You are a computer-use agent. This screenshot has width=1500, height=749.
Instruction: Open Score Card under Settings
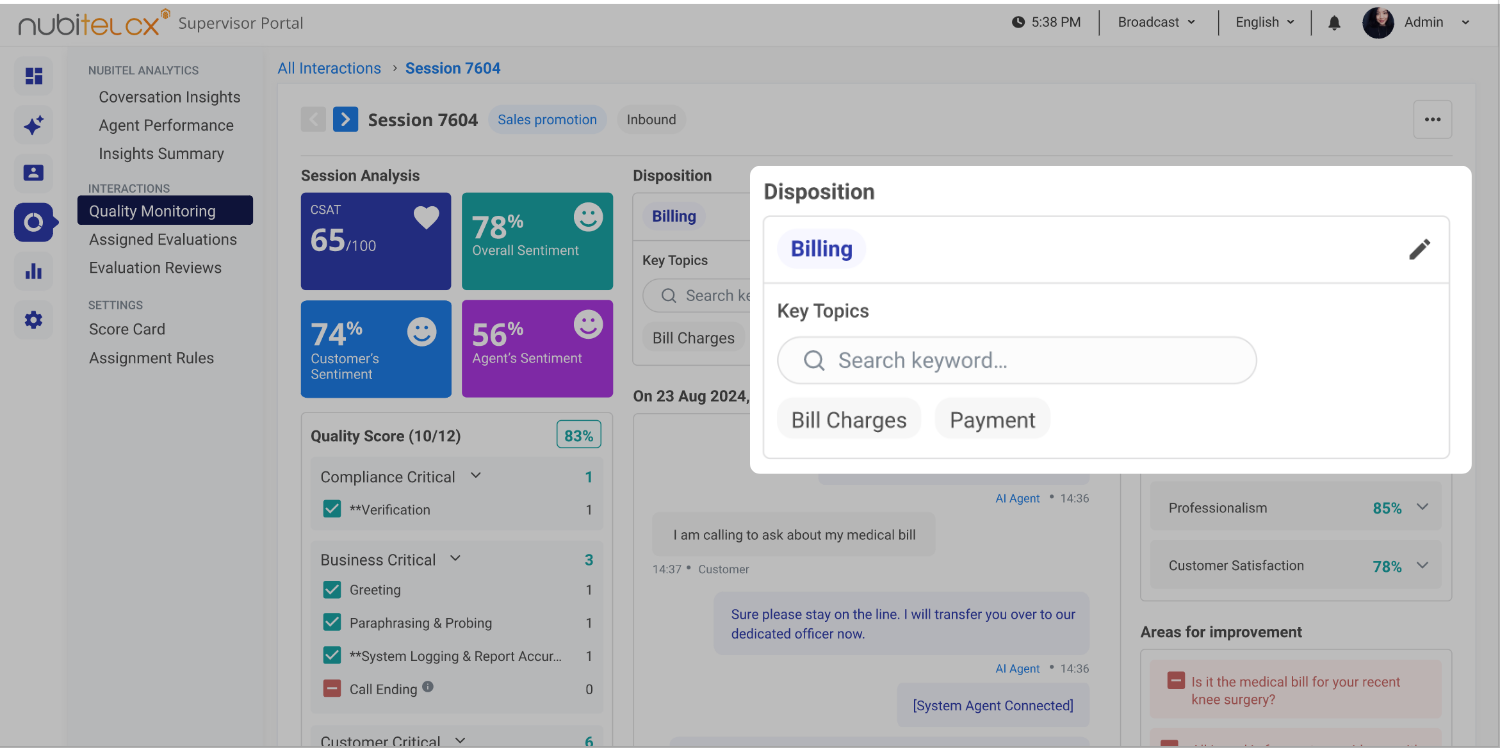[x=127, y=329]
